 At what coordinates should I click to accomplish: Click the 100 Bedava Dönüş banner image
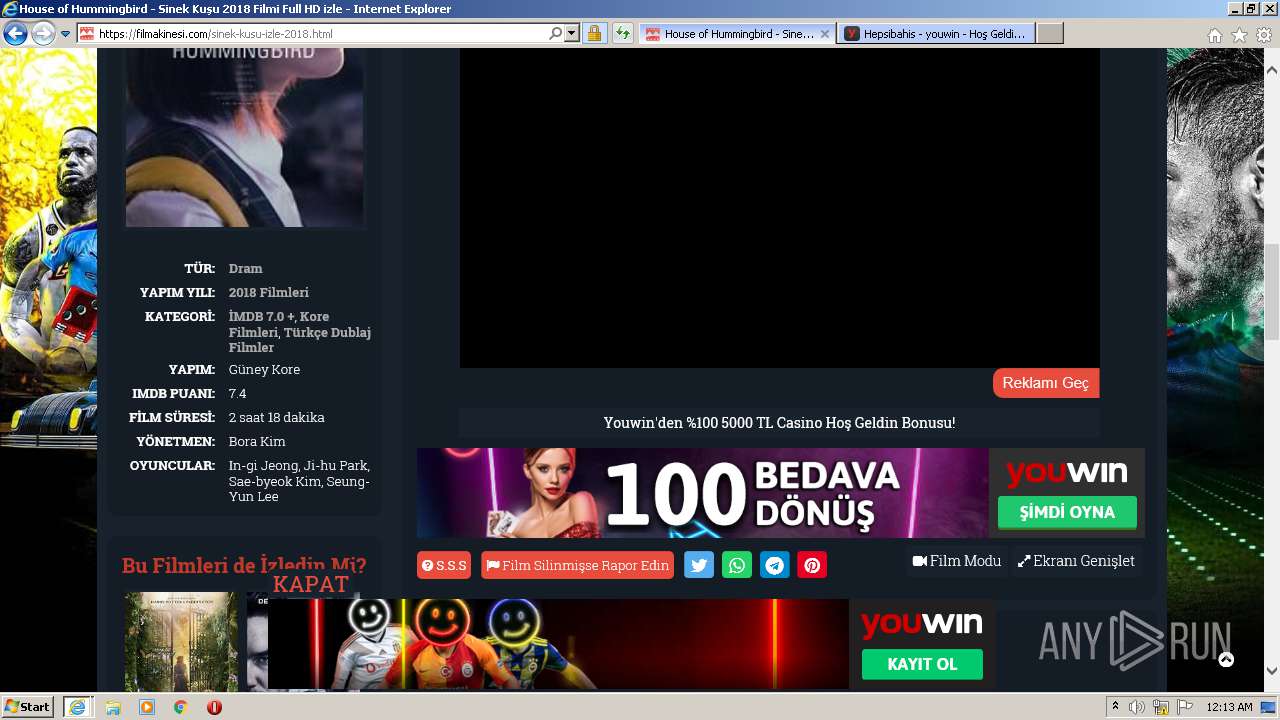point(703,493)
